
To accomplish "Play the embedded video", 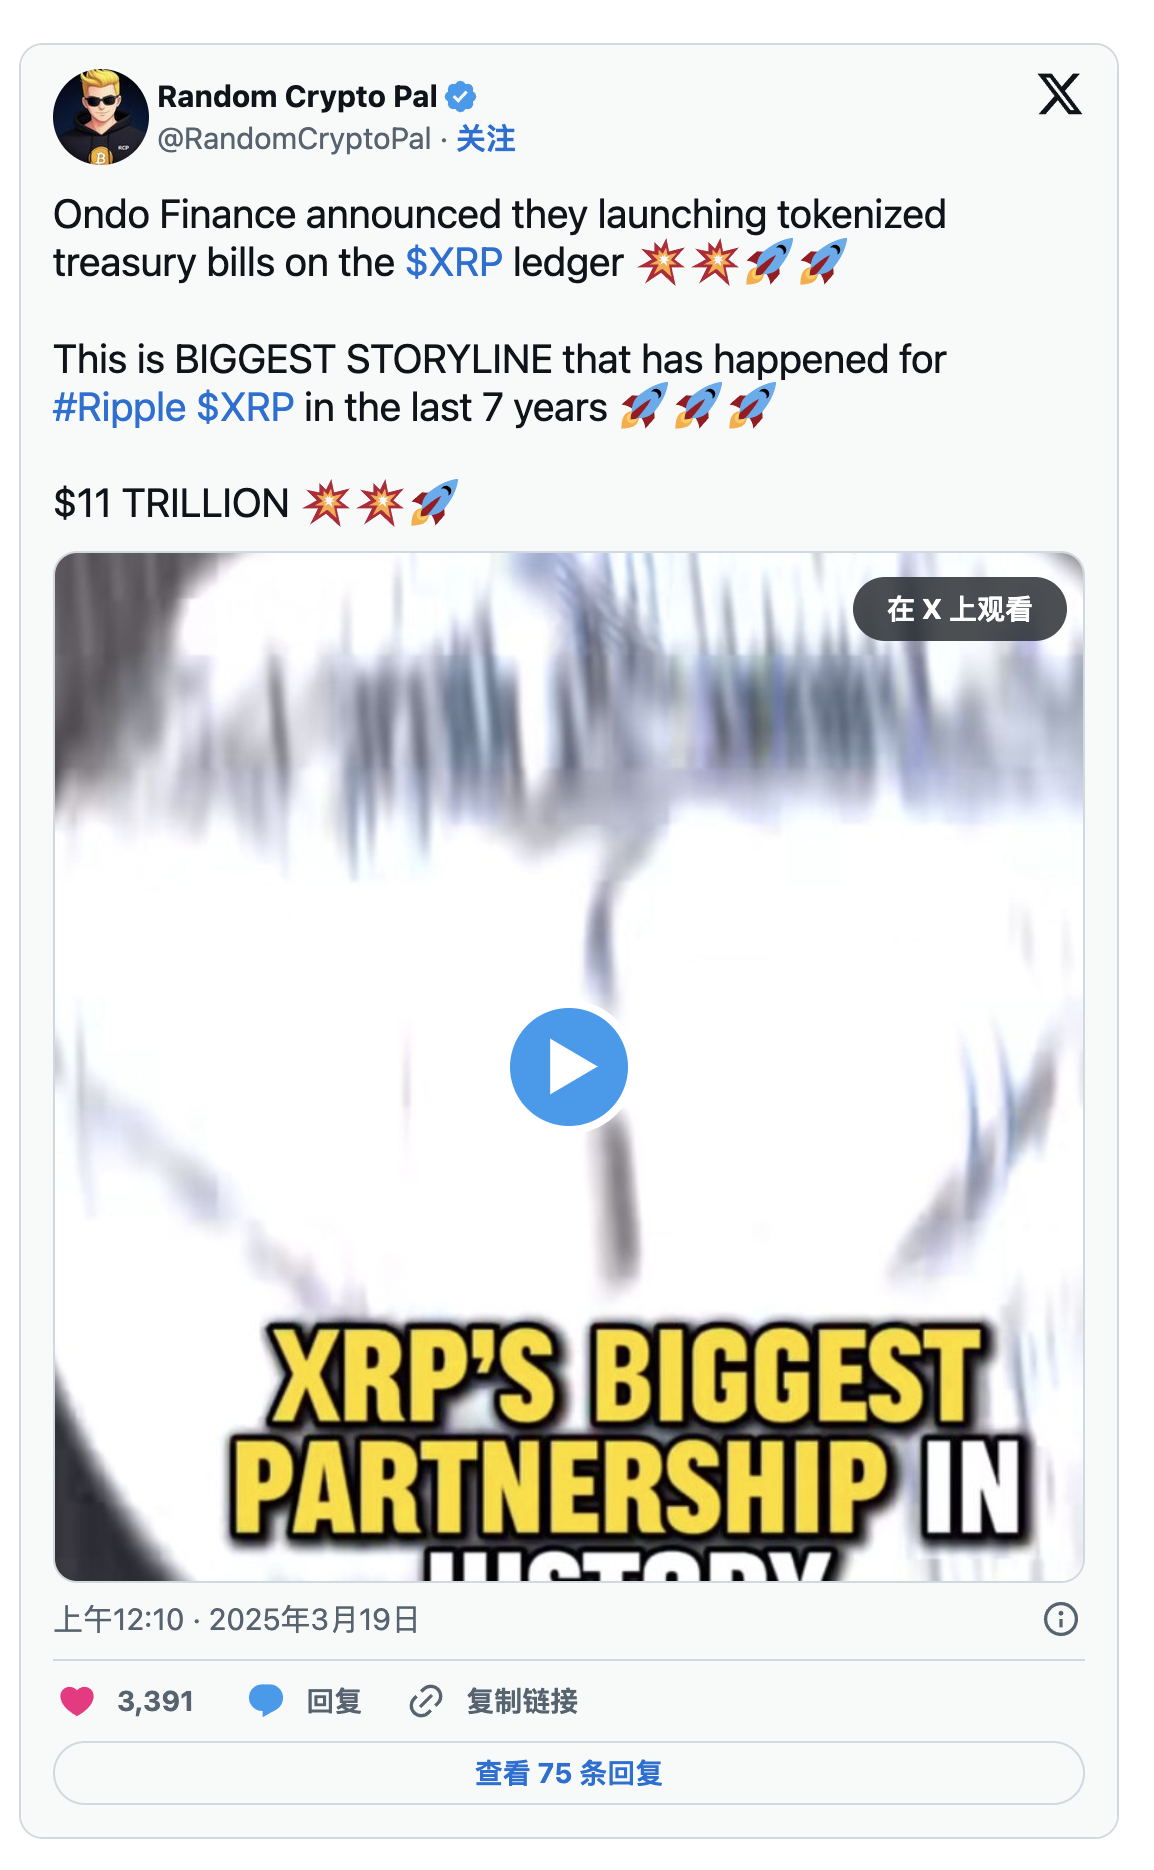I will (569, 1067).
